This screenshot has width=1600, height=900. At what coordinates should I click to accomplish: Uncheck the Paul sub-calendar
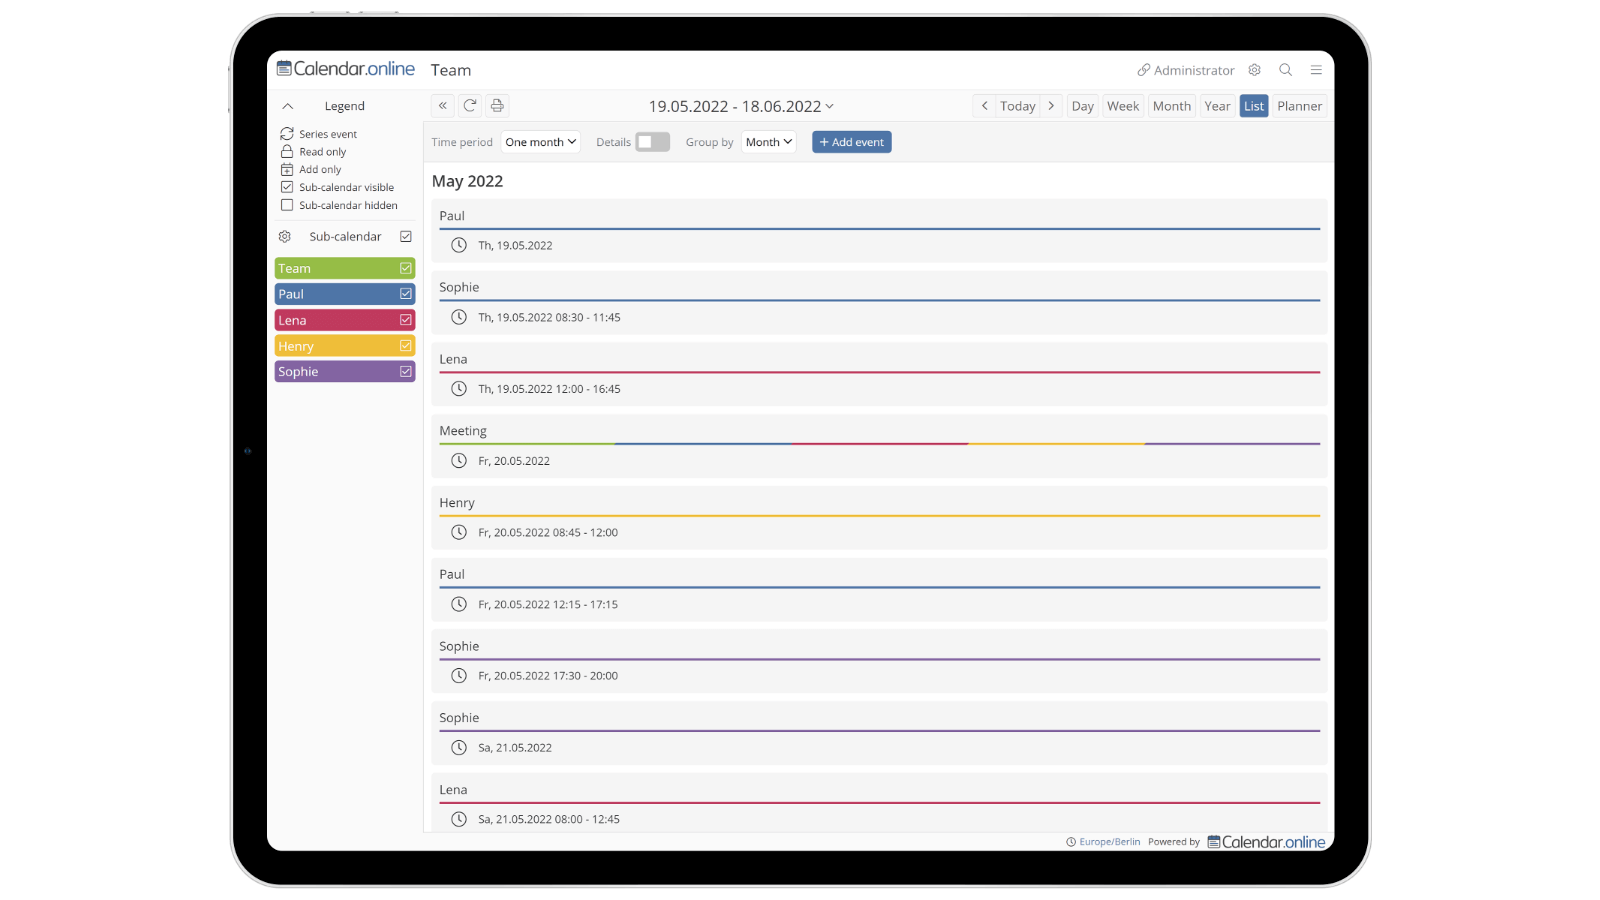click(406, 294)
